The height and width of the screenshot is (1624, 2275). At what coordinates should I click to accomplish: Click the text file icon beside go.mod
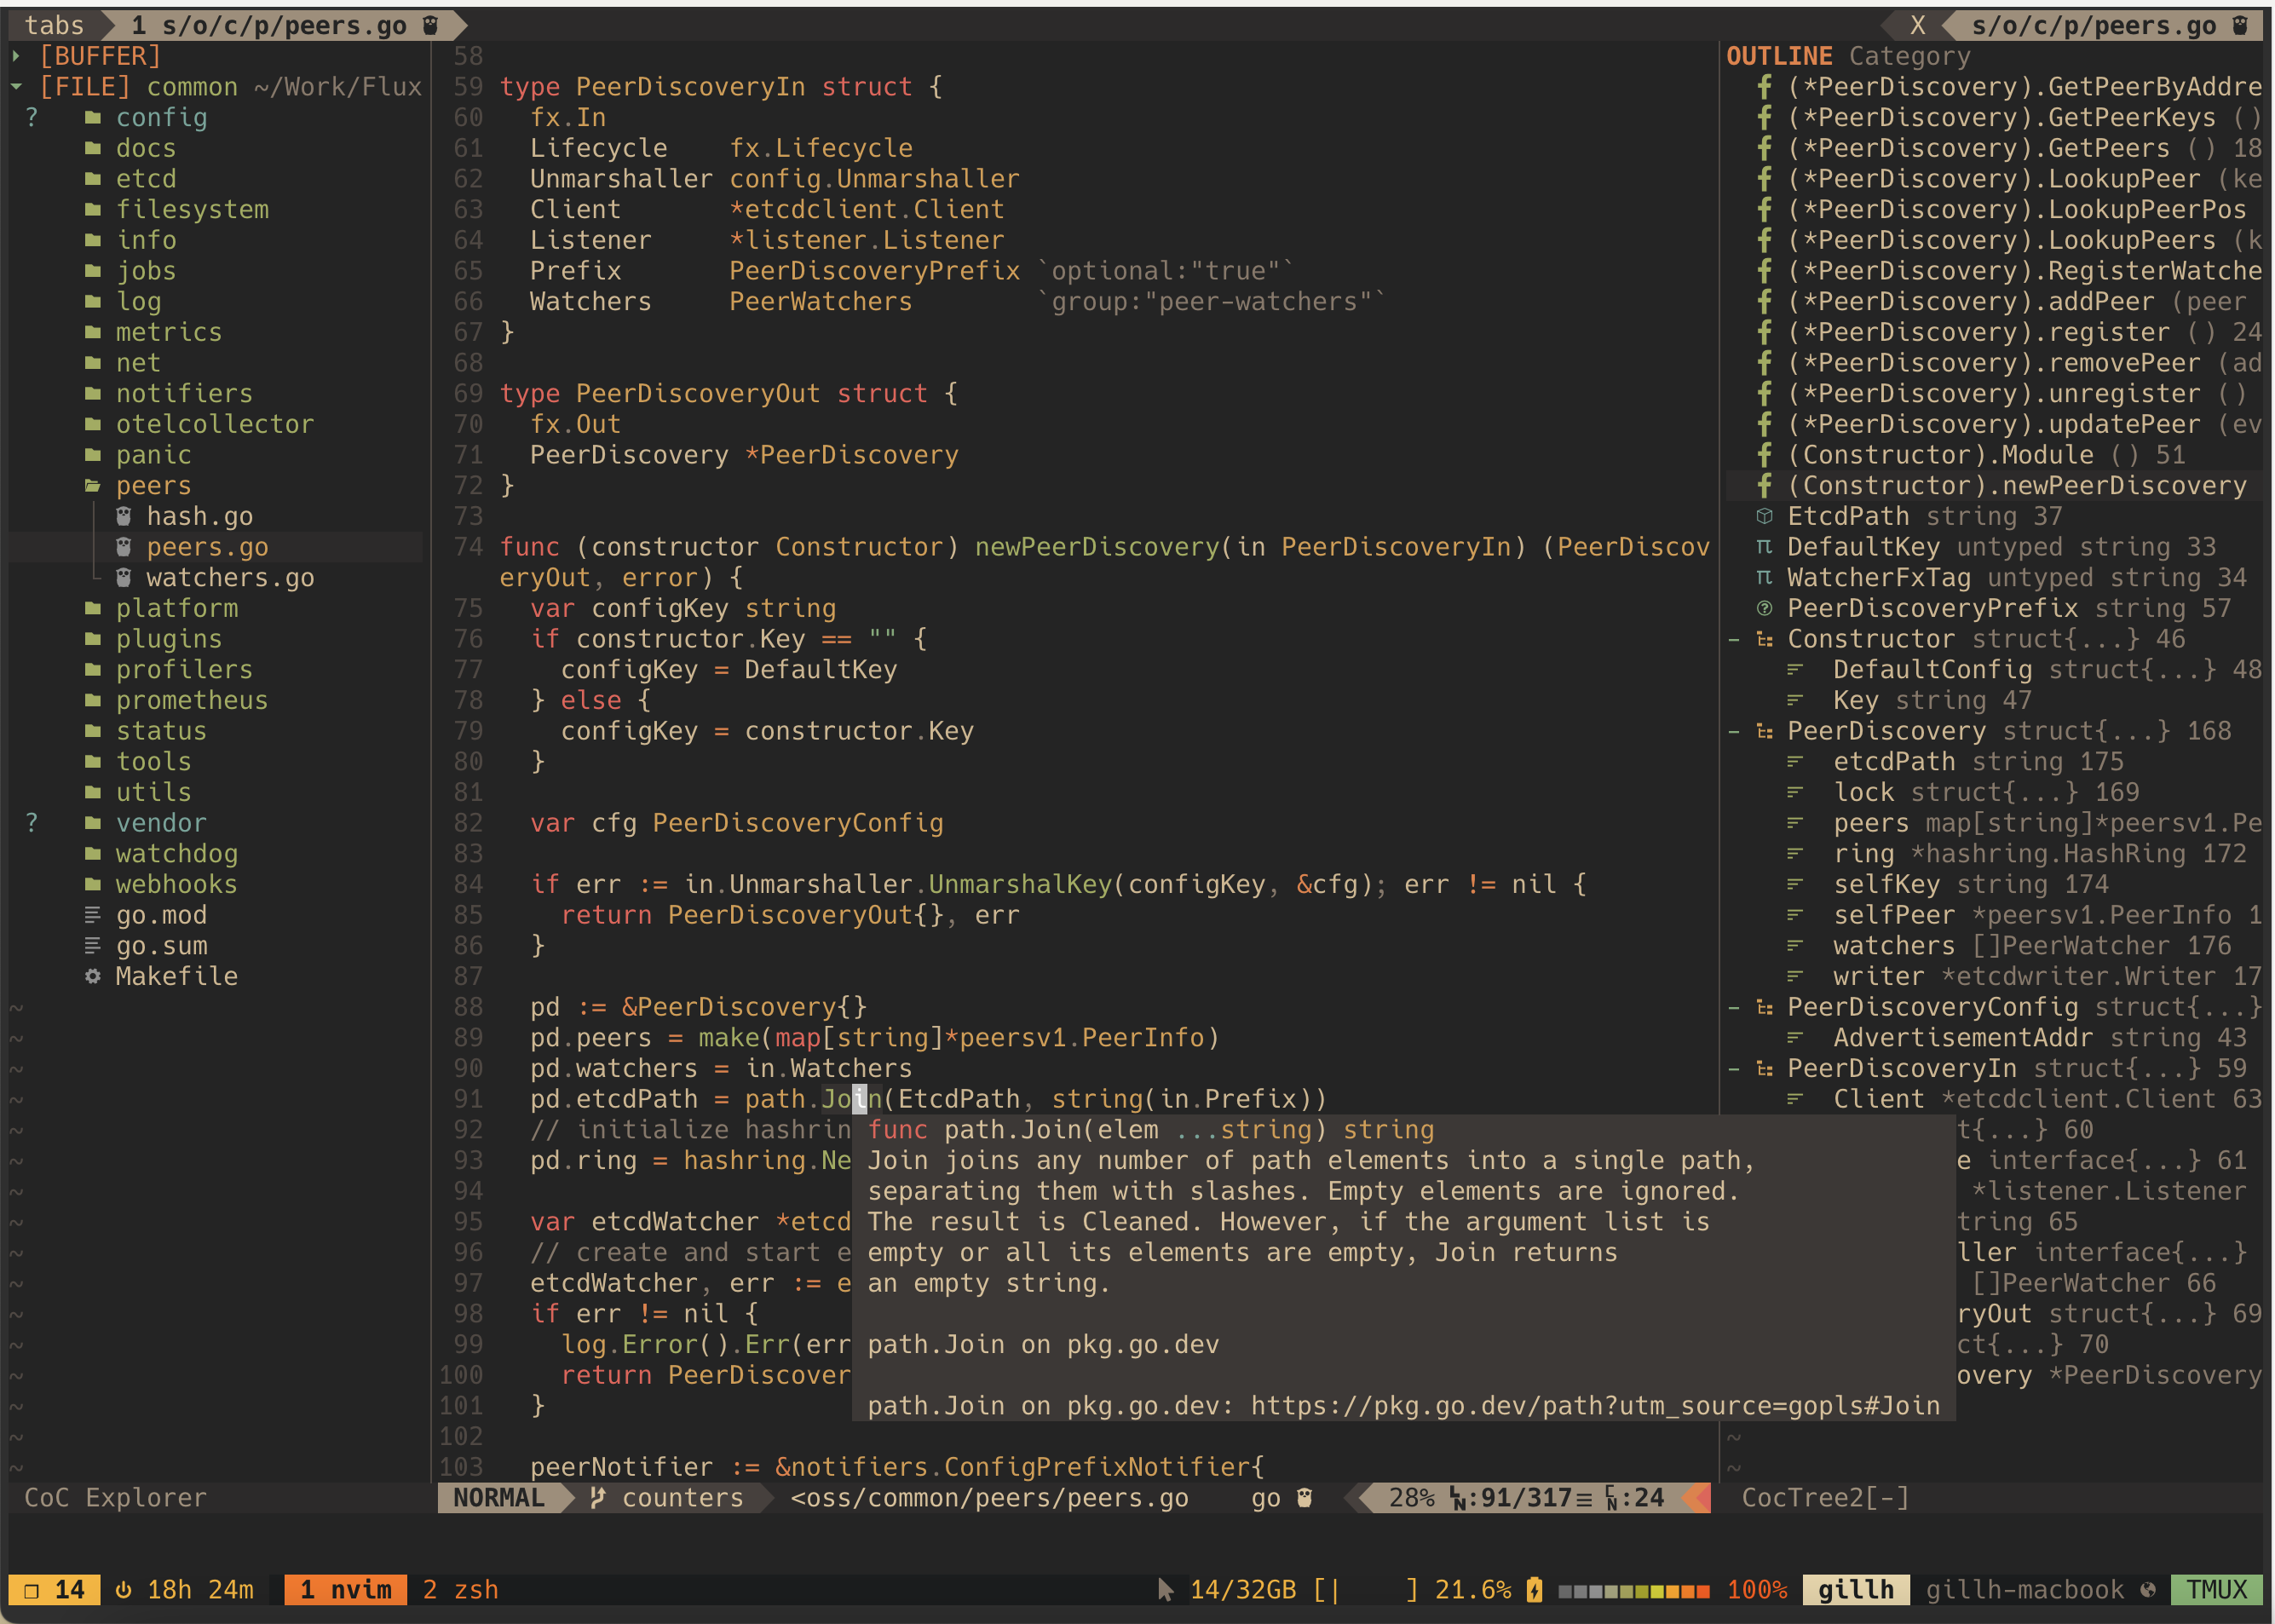click(x=93, y=915)
